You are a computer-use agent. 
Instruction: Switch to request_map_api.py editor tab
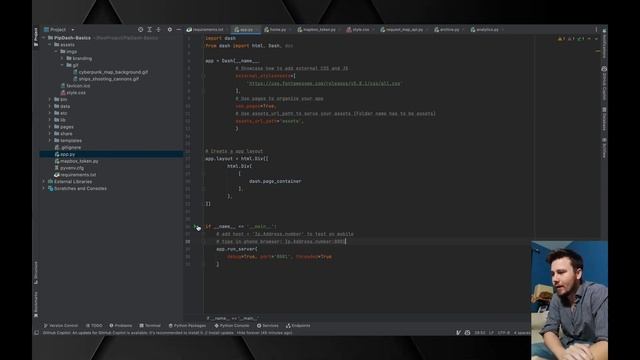click(x=404, y=29)
